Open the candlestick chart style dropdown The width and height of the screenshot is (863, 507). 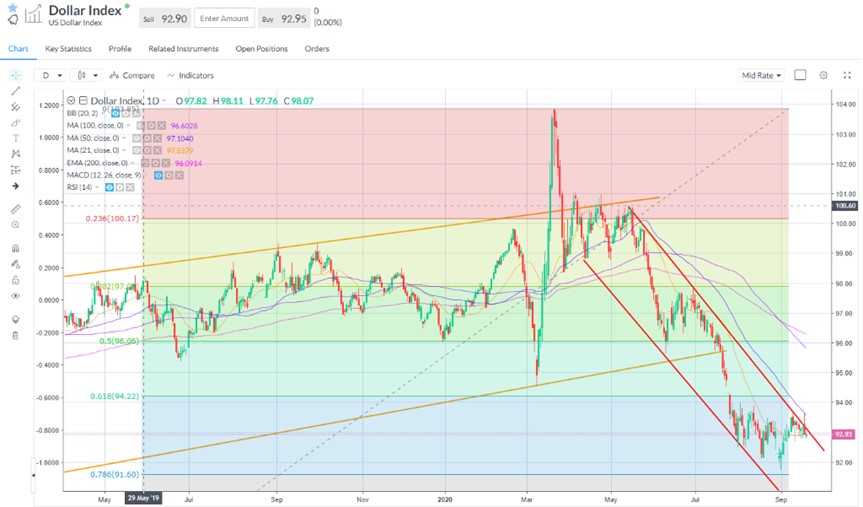click(87, 75)
